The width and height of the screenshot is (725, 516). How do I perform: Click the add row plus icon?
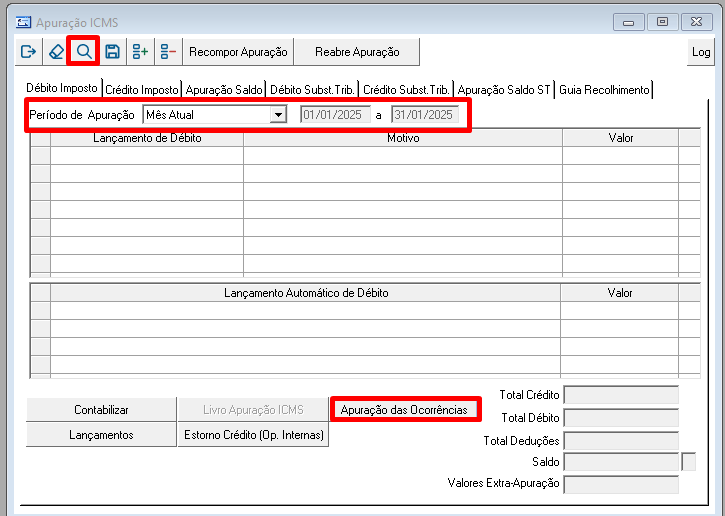140,51
